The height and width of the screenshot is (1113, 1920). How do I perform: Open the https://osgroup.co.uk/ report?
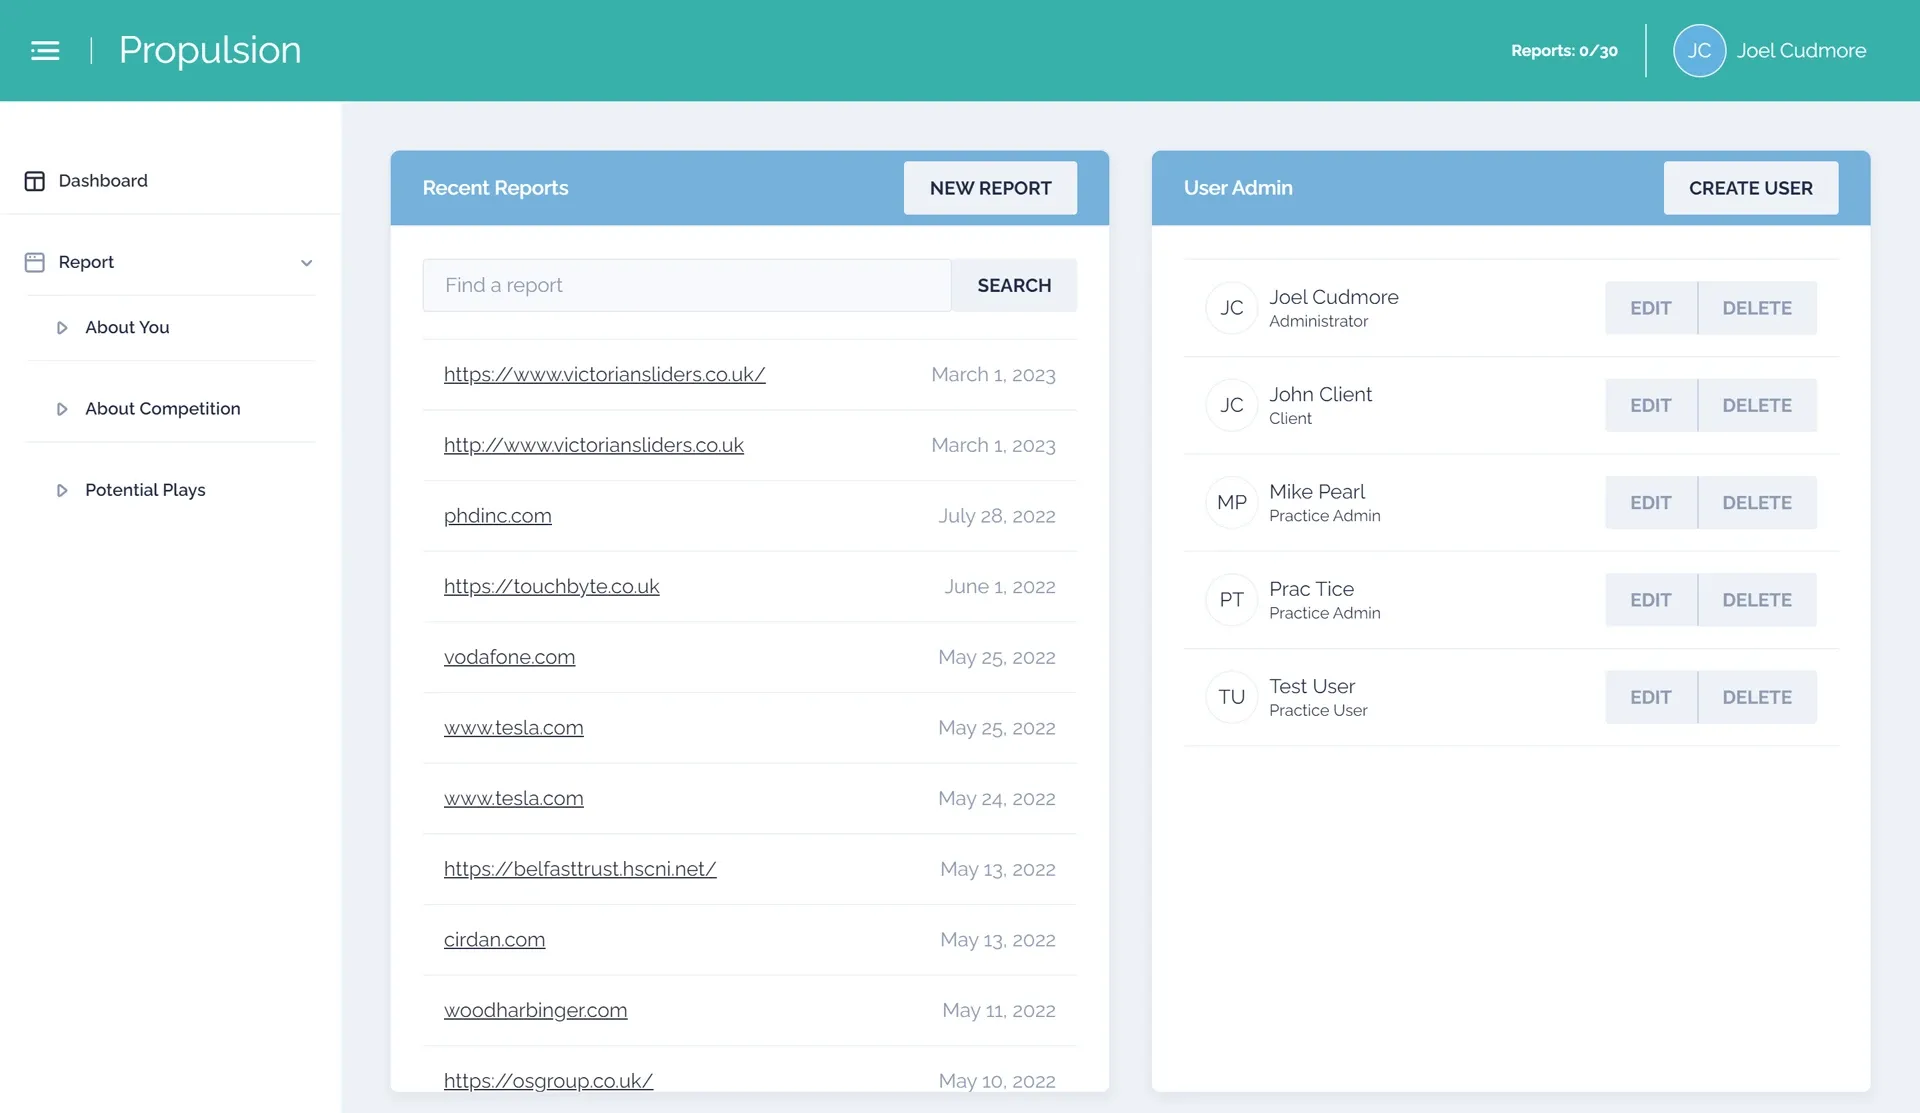click(548, 1081)
